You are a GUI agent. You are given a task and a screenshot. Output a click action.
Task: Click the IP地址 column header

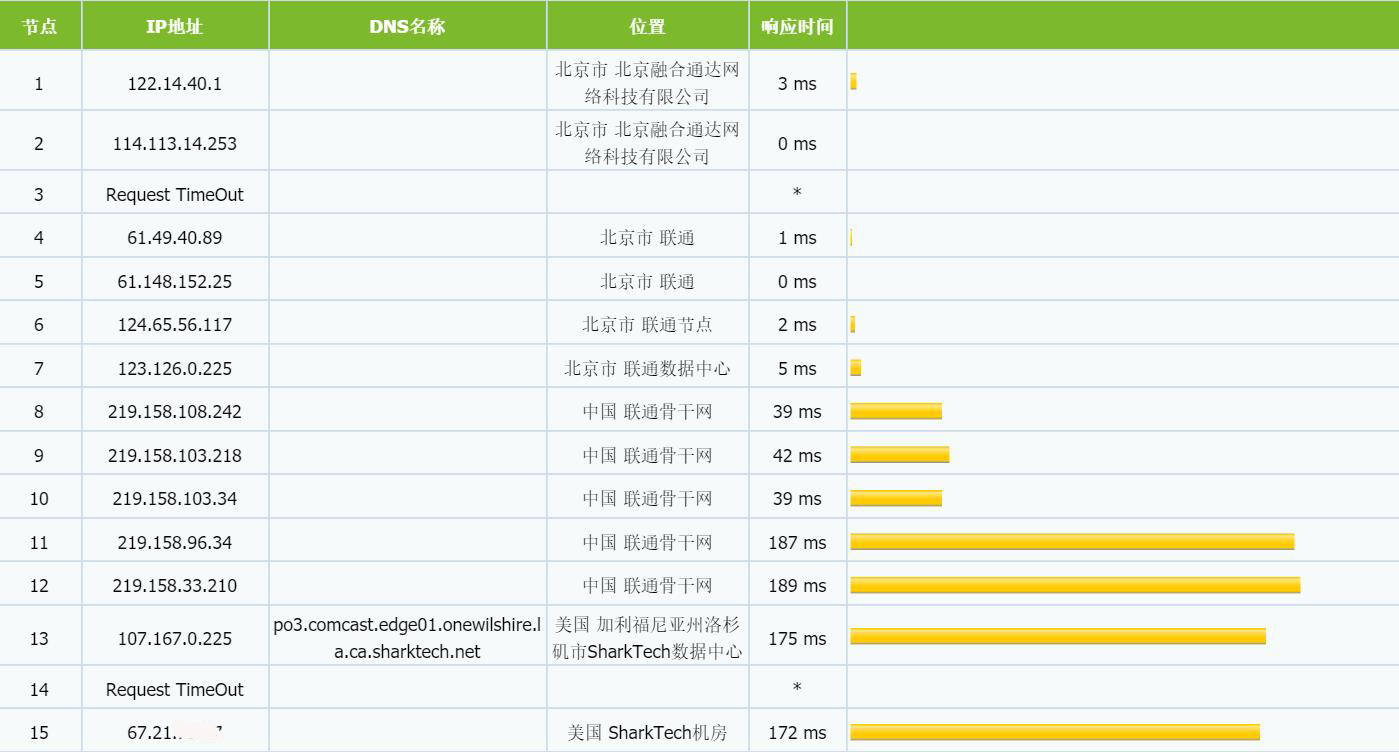175,26
